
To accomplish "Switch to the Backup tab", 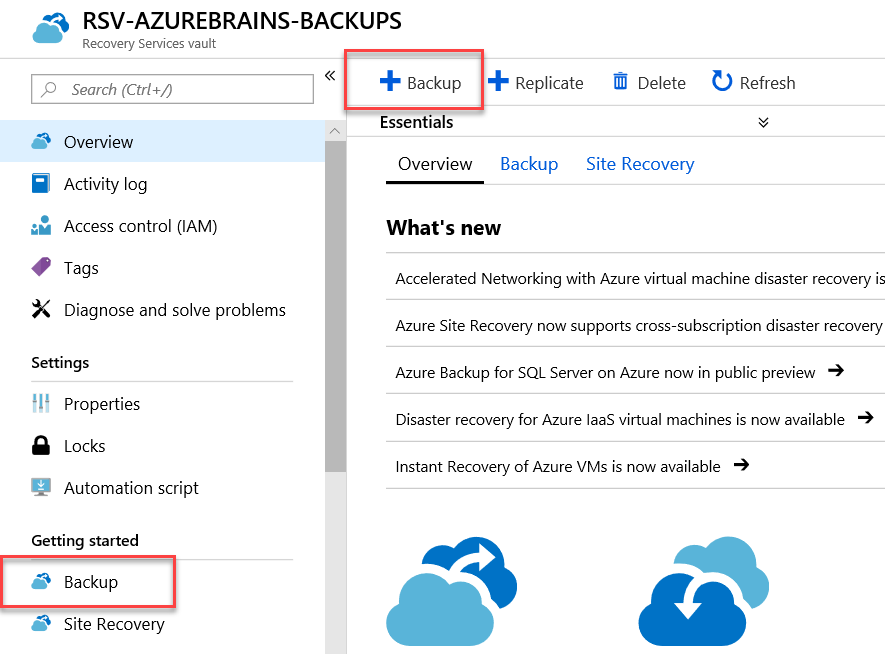I will pos(529,164).
